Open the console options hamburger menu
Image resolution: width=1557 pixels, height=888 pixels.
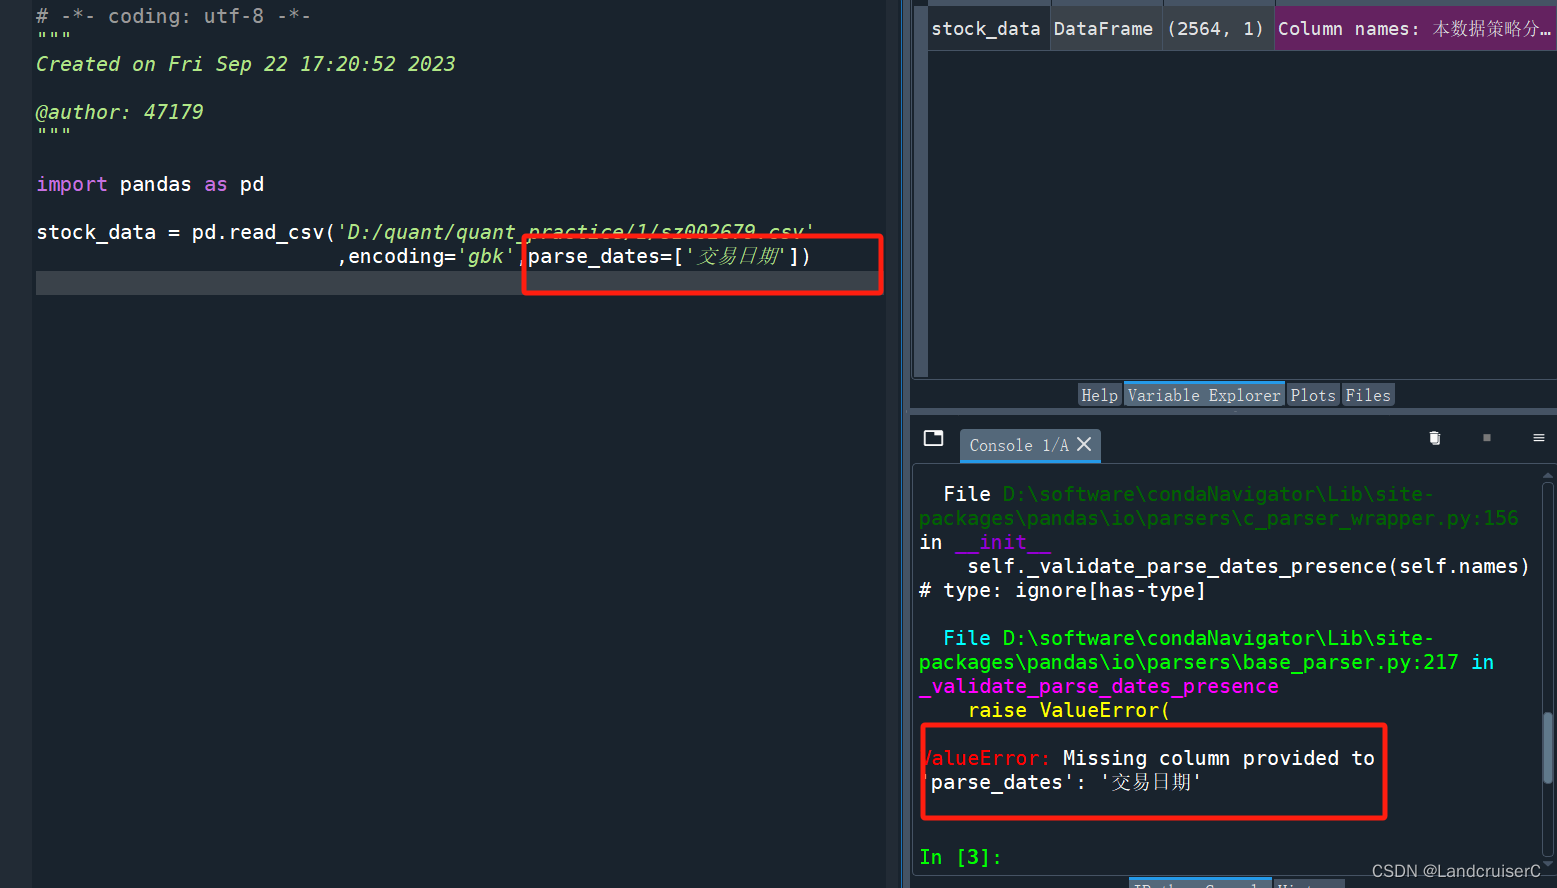coord(1538,438)
